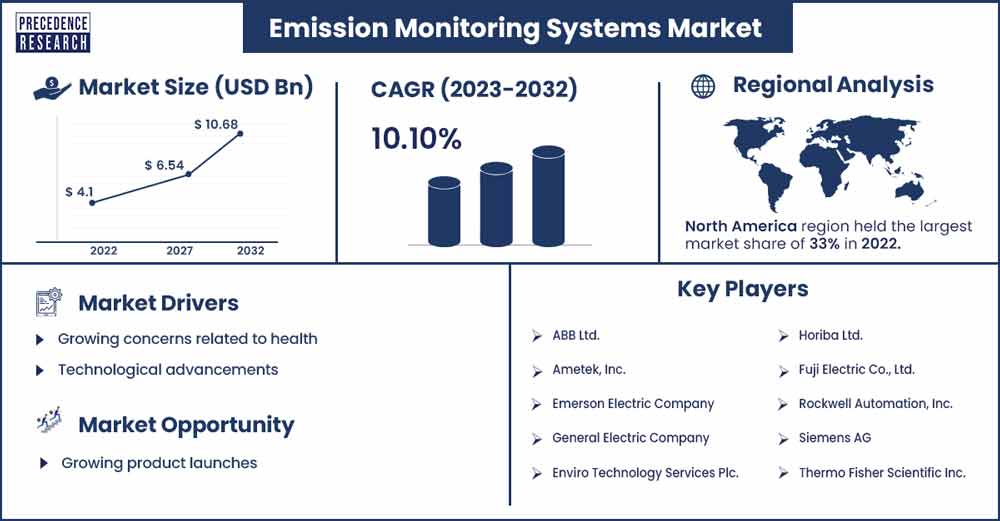Click the arrow bullet before Horiba Ltd.
Image resolution: width=1000 pixels, height=521 pixels.
pyautogui.click(x=783, y=335)
